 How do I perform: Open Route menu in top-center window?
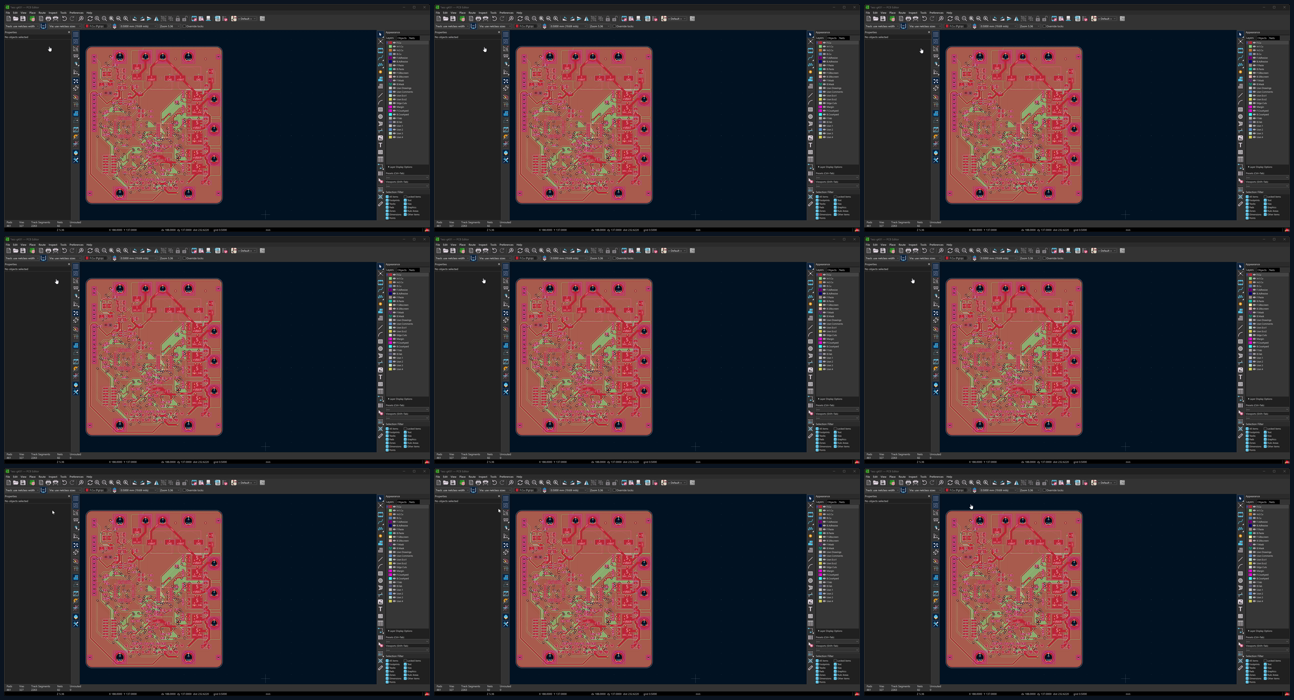pos(472,13)
